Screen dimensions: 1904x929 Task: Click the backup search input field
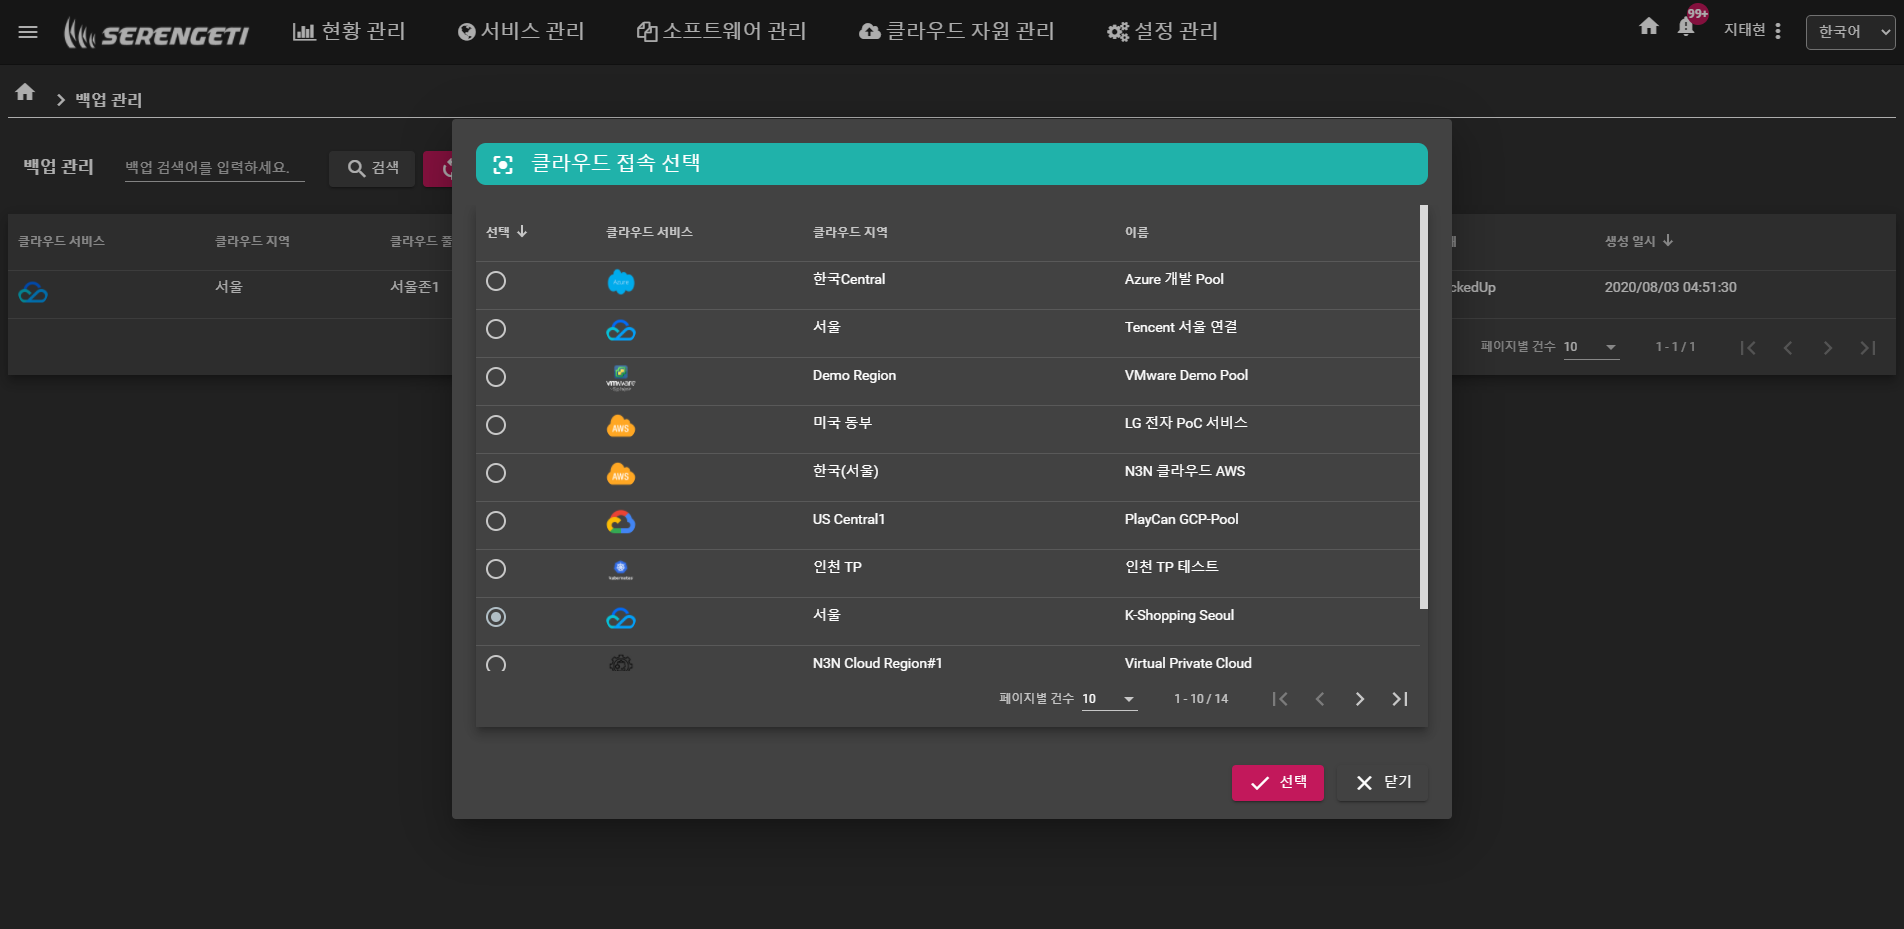[x=214, y=167]
